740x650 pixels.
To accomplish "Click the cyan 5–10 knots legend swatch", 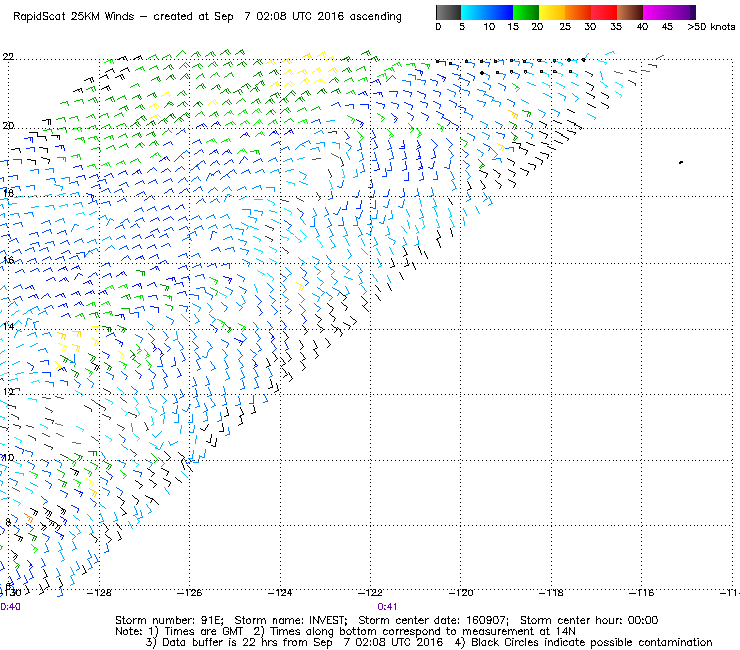I will [x=473, y=12].
